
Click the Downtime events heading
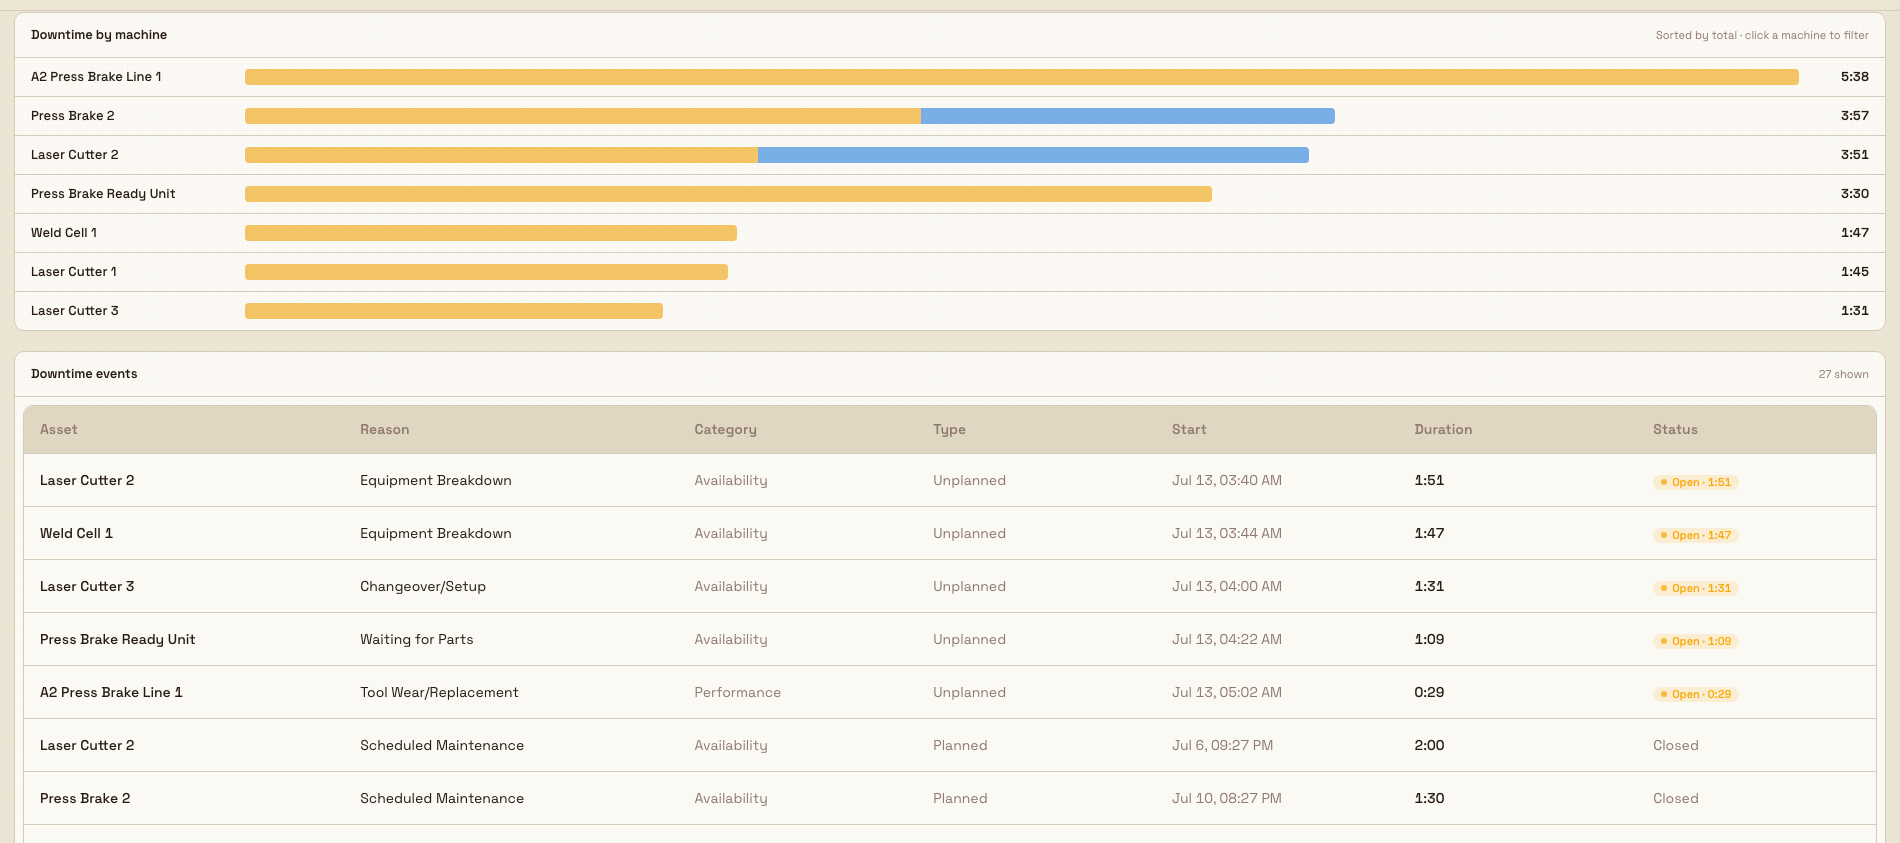84,374
